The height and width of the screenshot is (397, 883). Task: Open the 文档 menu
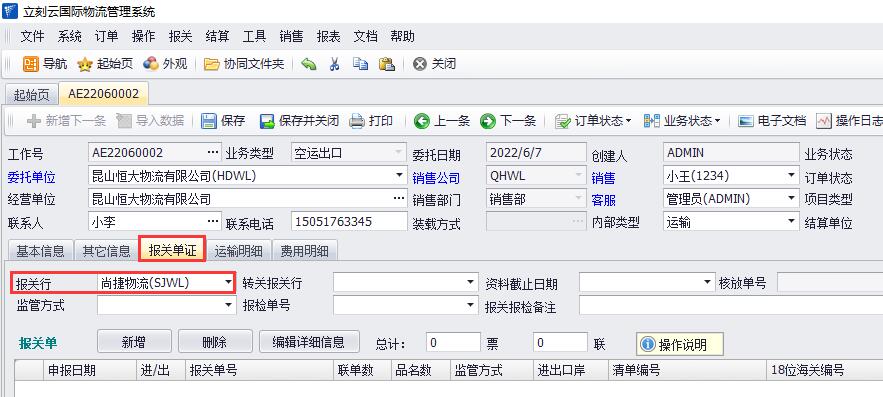365,37
